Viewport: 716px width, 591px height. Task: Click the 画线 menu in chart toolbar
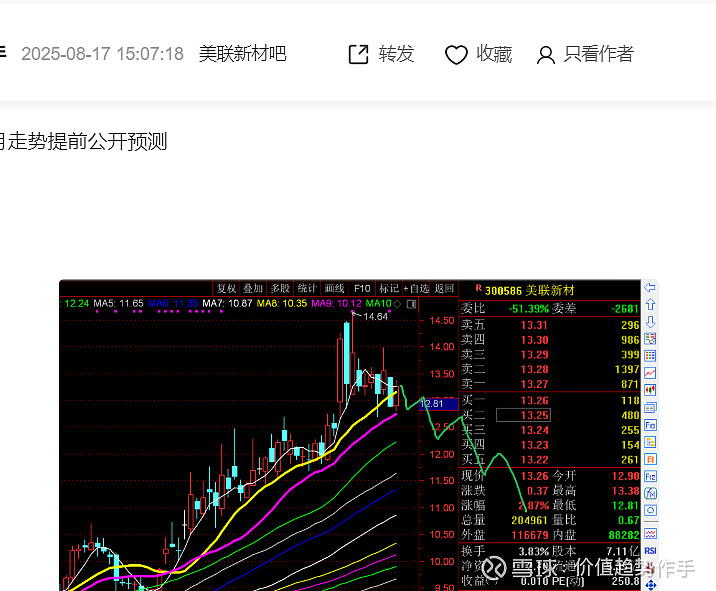(334, 289)
